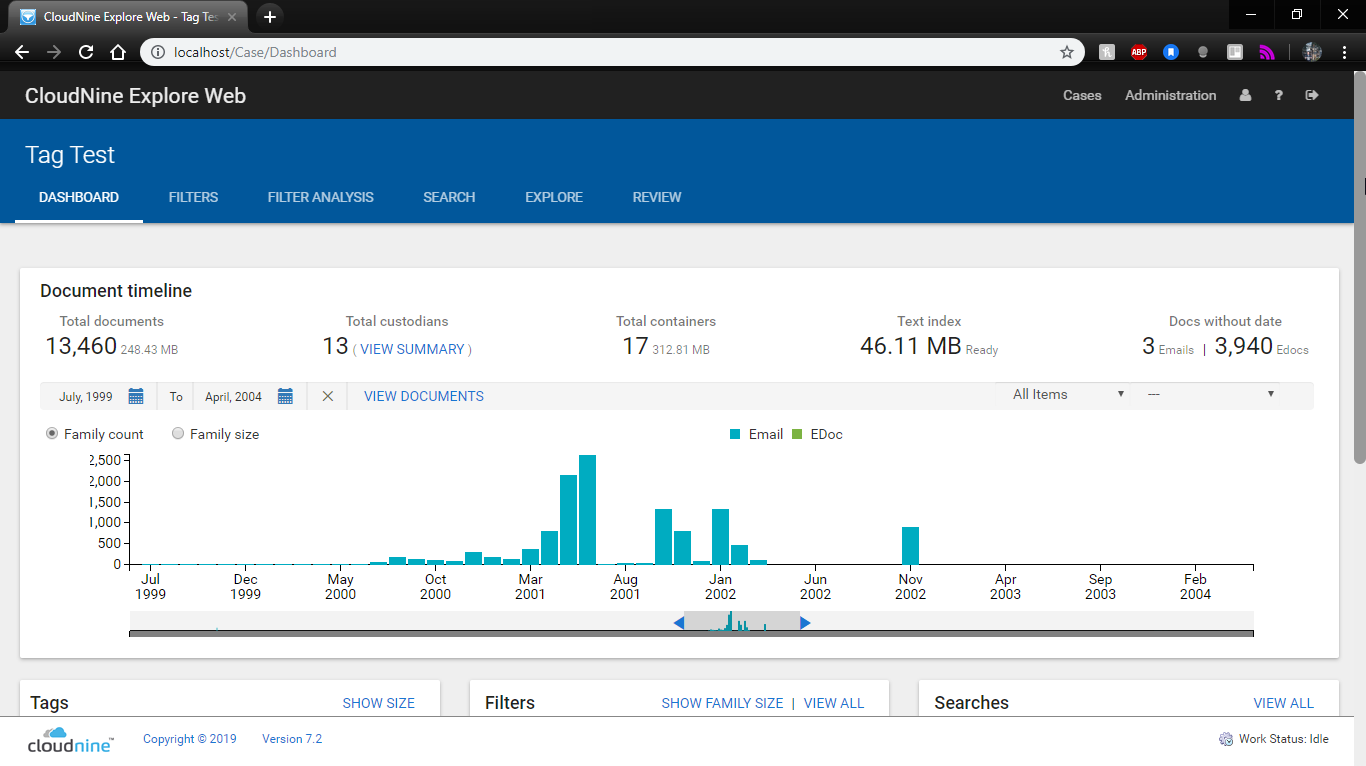Image resolution: width=1366 pixels, height=766 pixels.
Task: Click the left arrow on the timeline range slider
Action: (678, 621)
